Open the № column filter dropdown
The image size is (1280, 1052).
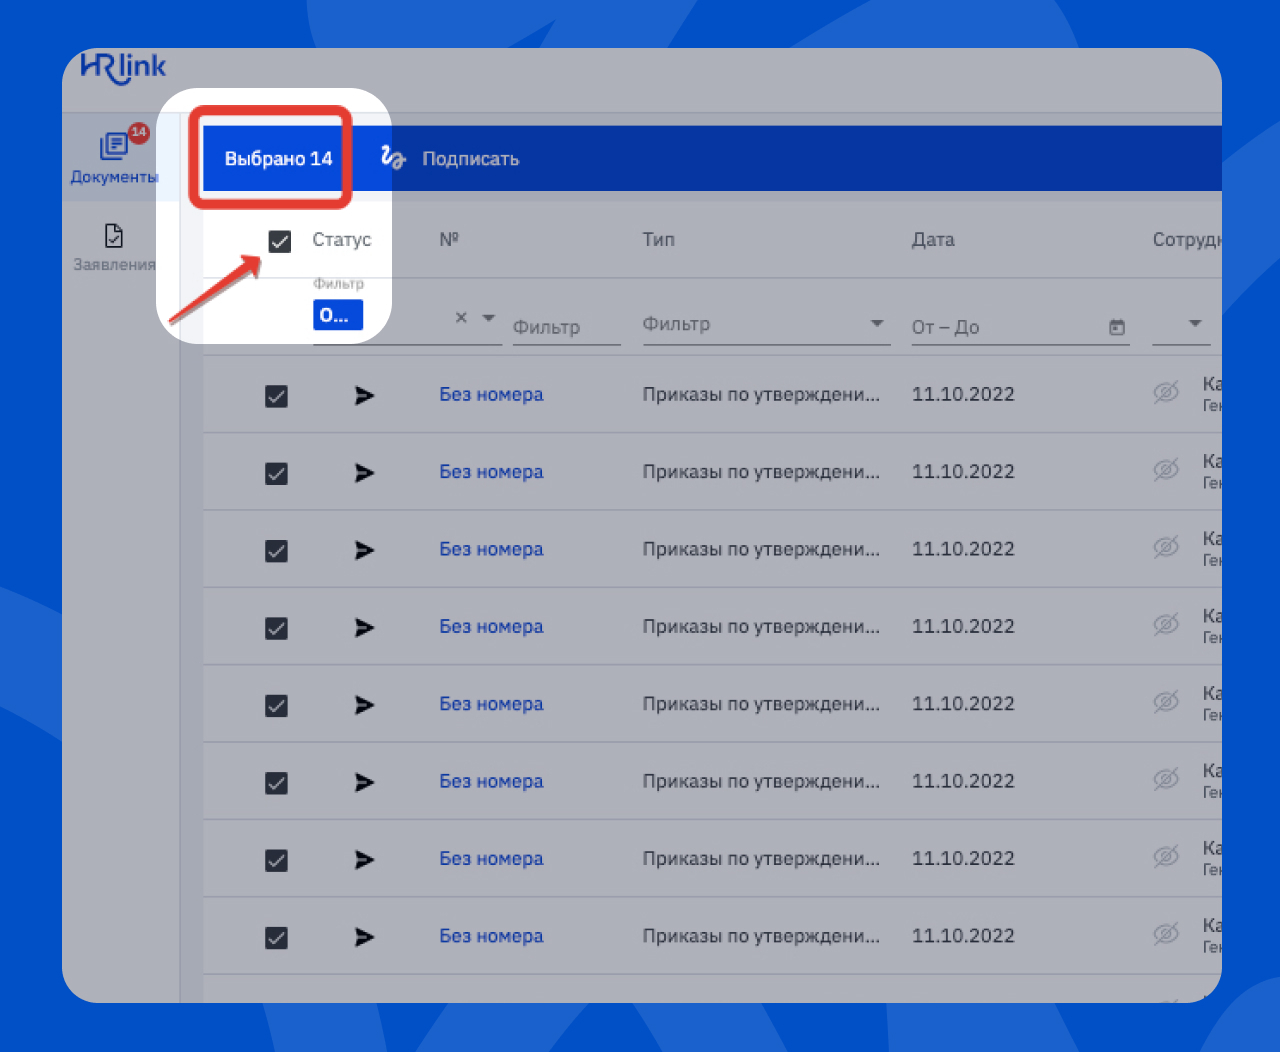488,316
